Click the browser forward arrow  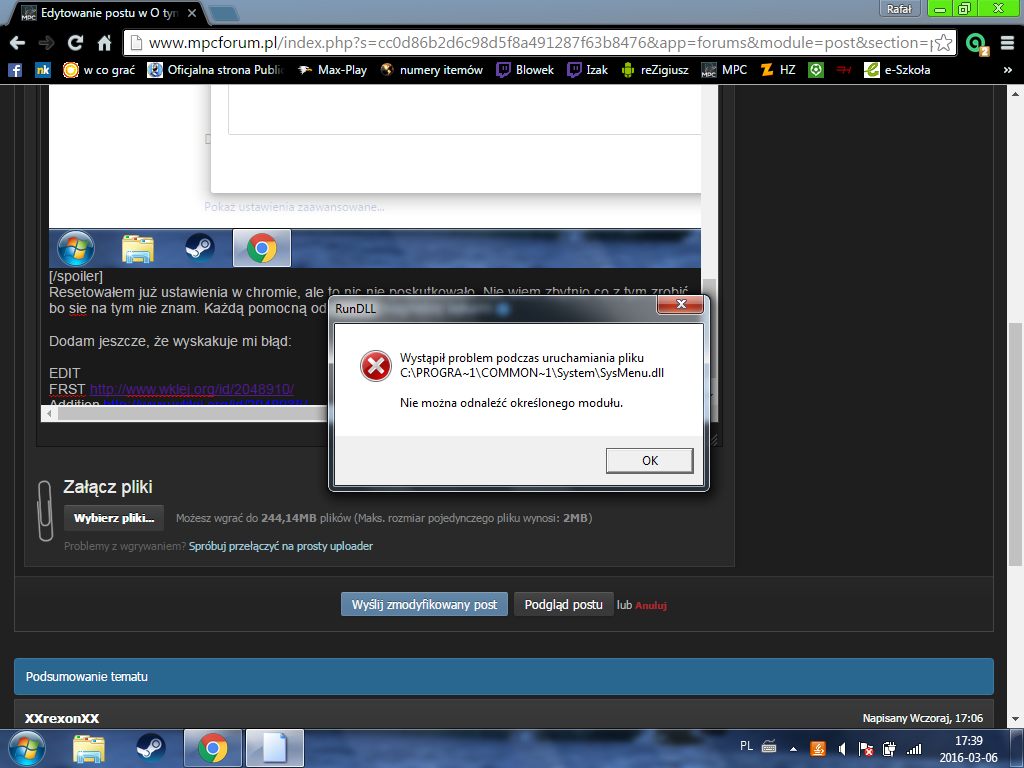(x=46, y=43)
